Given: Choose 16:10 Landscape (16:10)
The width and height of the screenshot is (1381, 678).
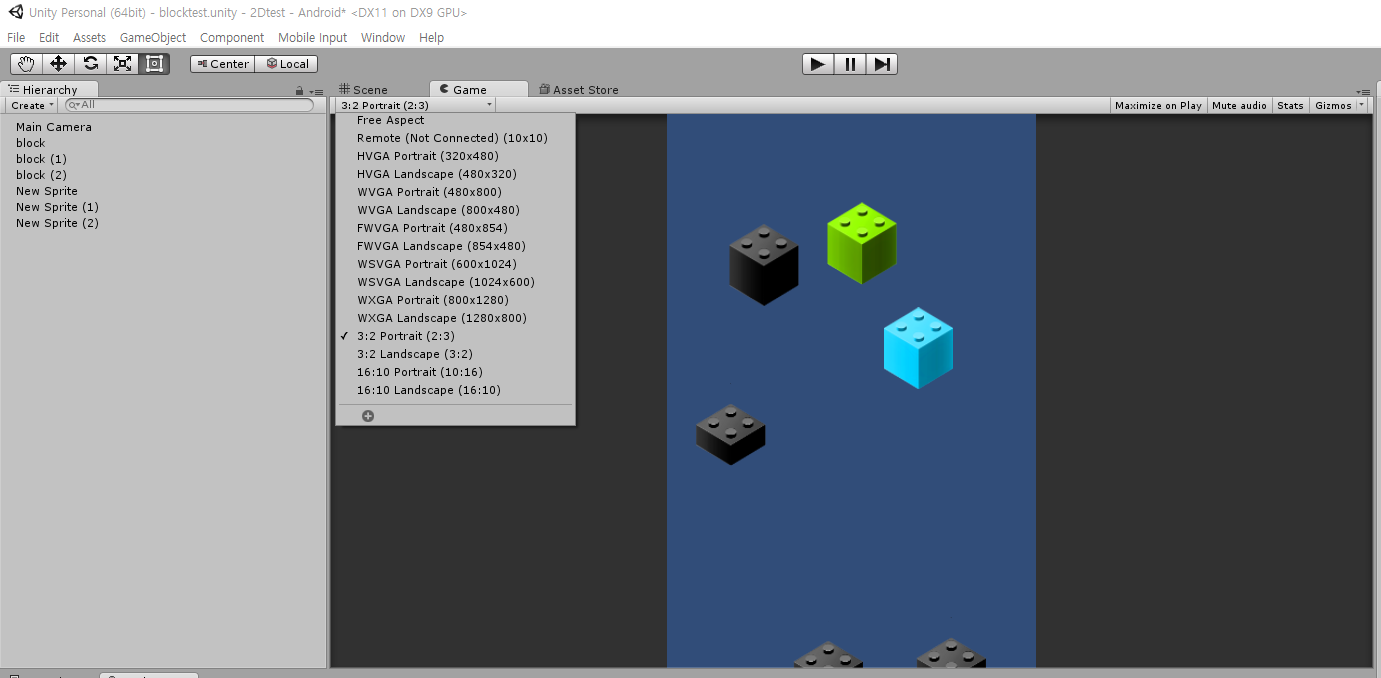Looking at the screenshot, I should 455,390.
